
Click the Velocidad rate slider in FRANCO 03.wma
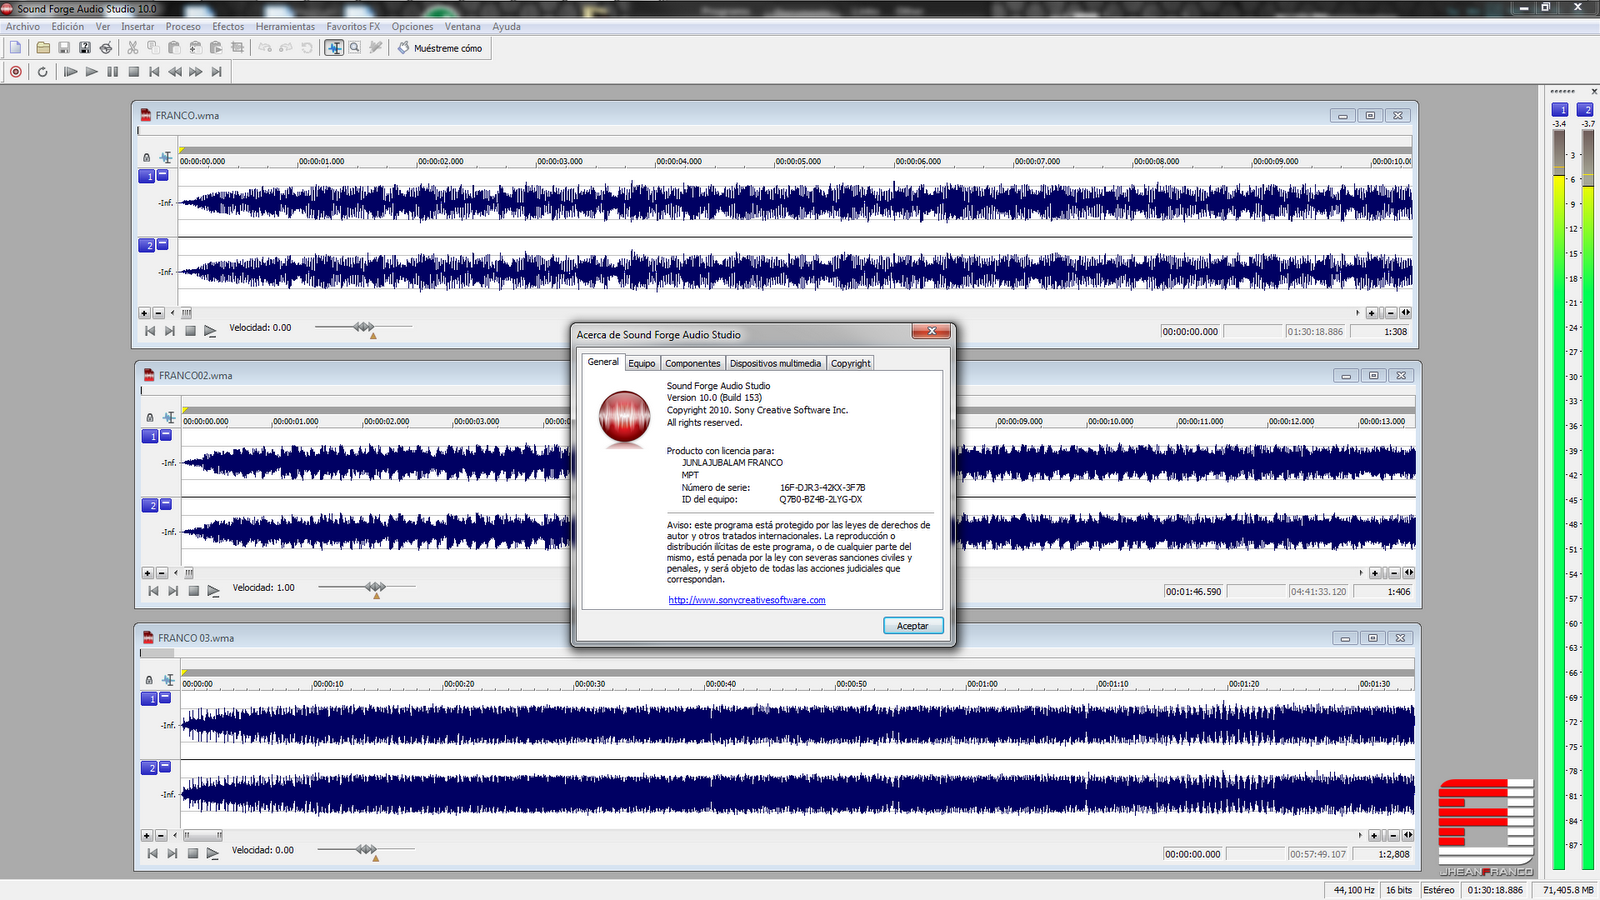pyautogui.click(x=366, y=850)
